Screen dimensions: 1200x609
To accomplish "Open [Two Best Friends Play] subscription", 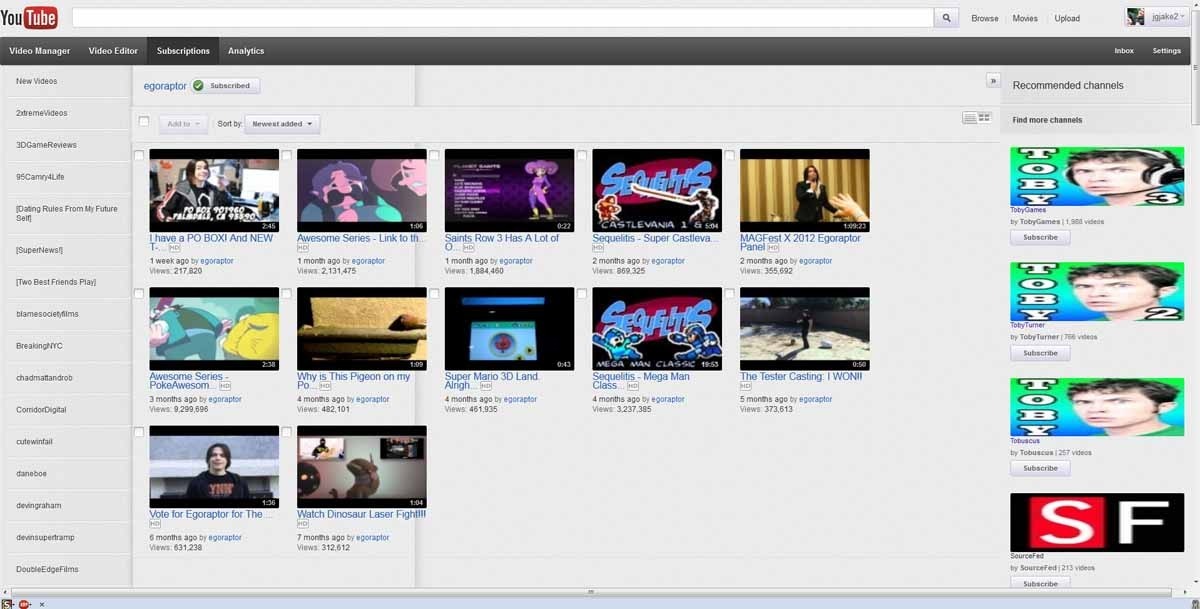I will coord(56,282).
